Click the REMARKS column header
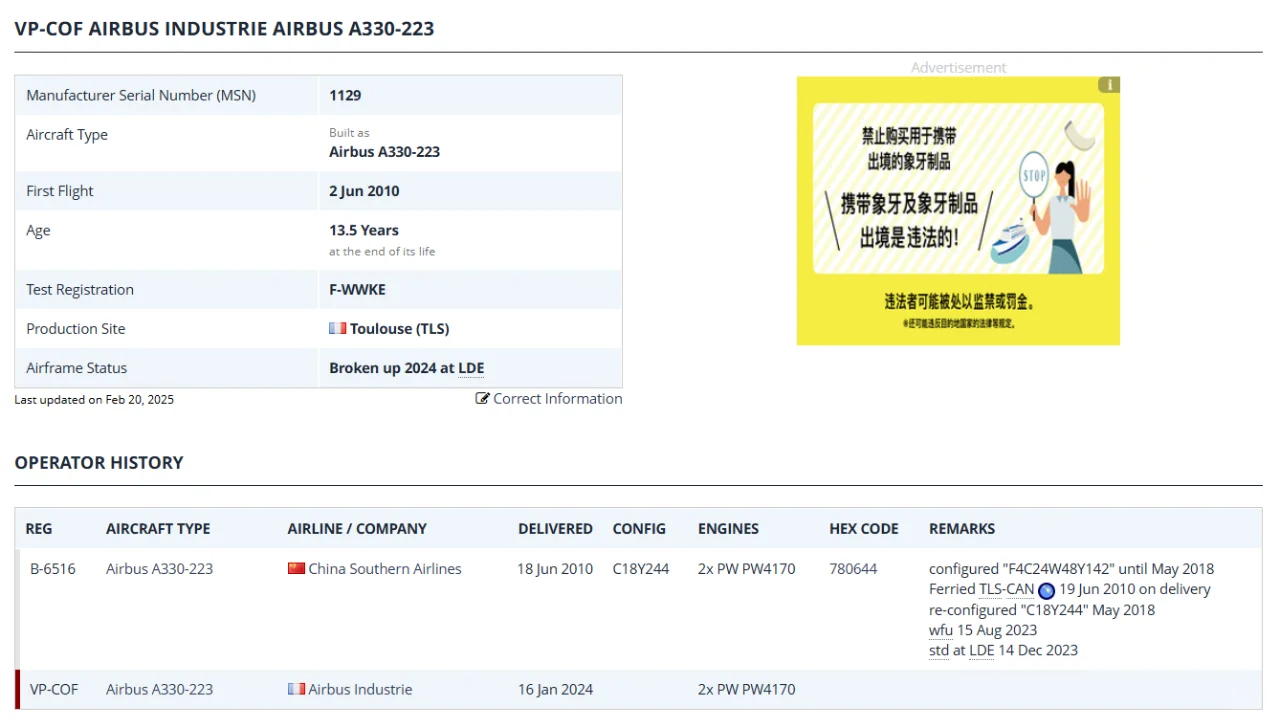The width and height of the screenshot is (1280, 721). [x=962, y=528]
